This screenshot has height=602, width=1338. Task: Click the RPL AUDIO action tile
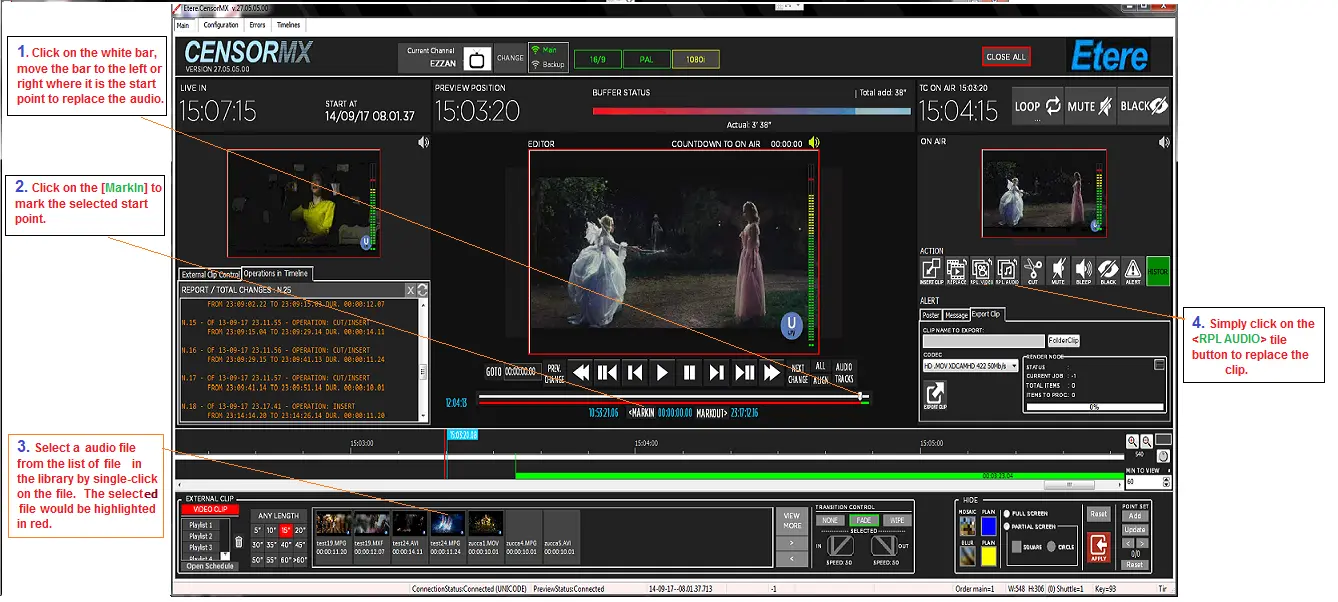[1007, 269]
